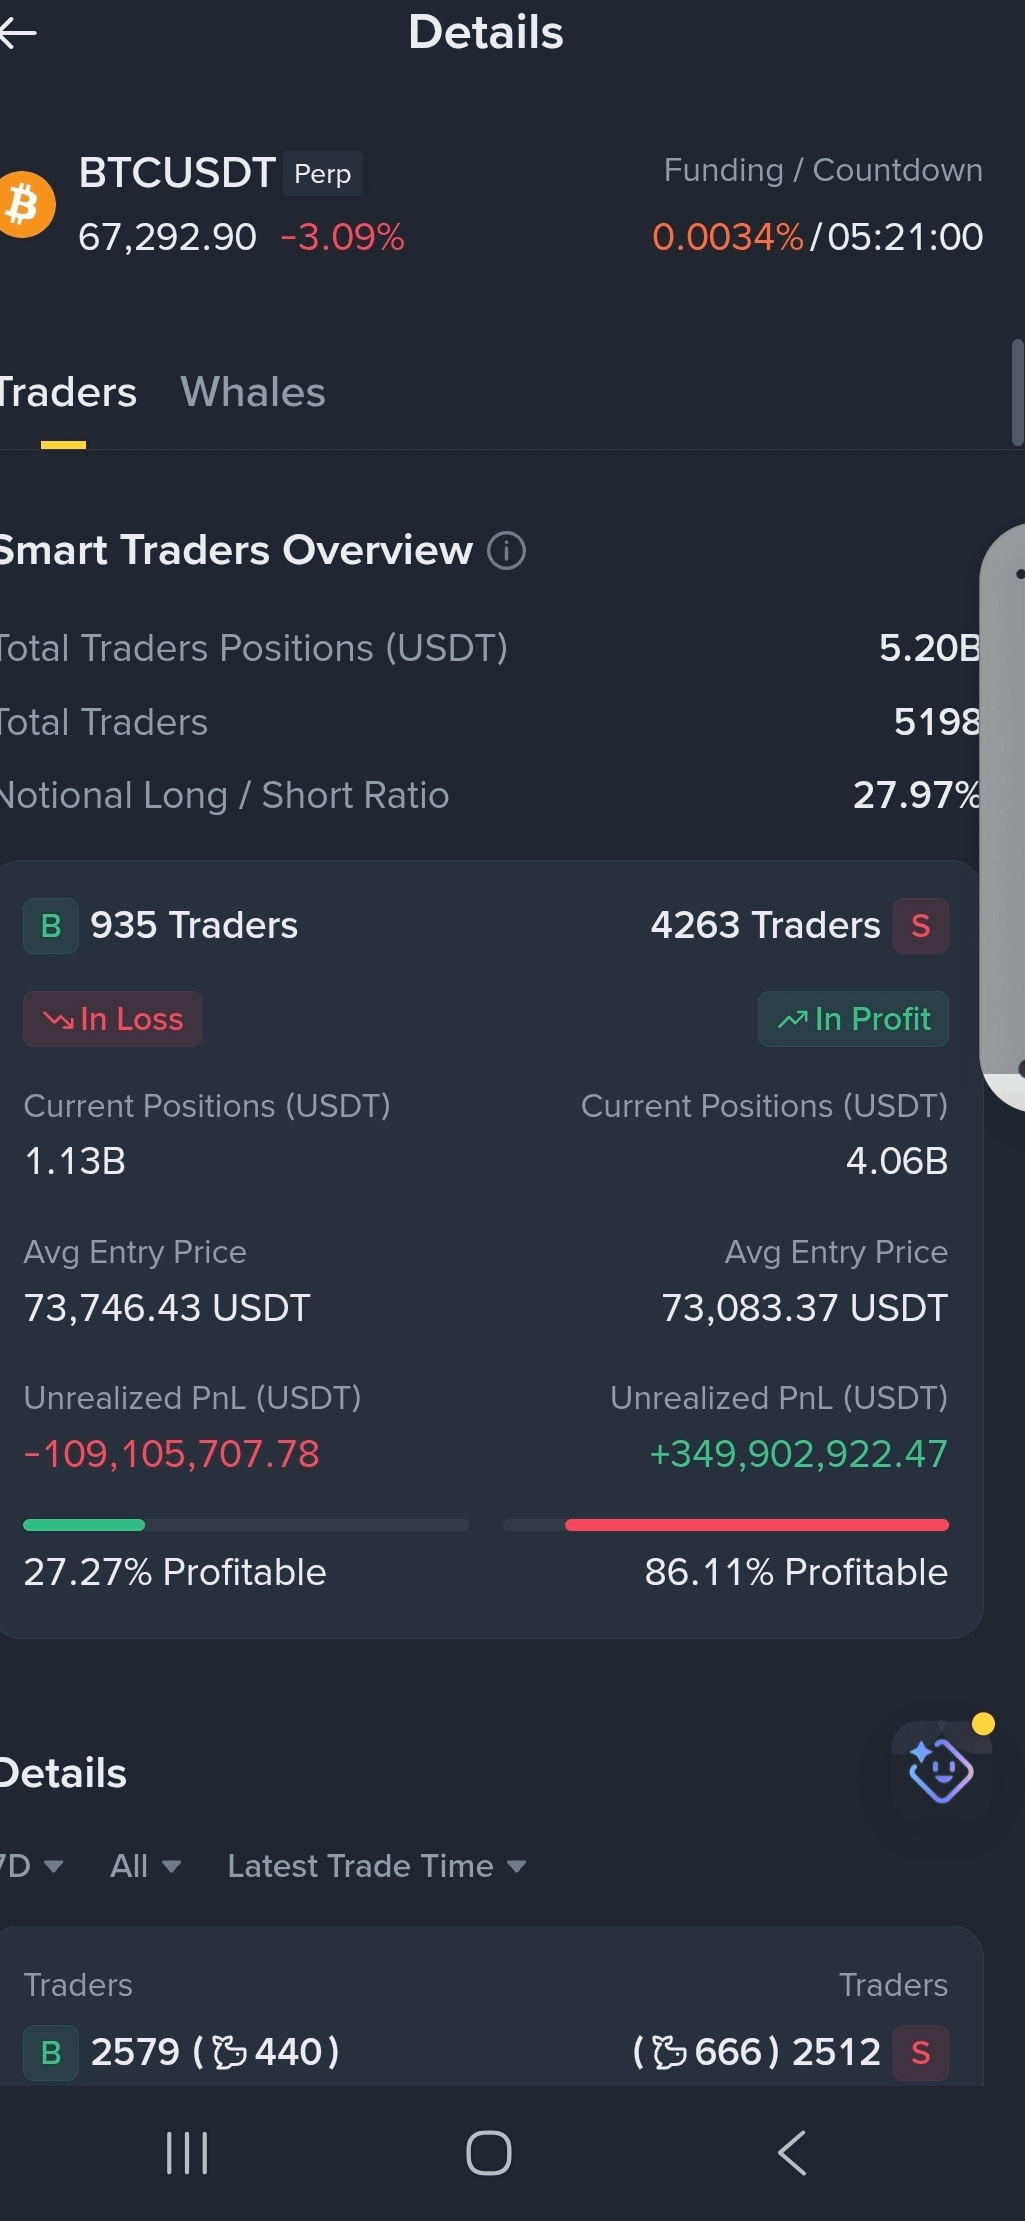This screenshot has height=2221, width=1025.
Task: Tap the In Profit tag
Action: [853, 1019]
